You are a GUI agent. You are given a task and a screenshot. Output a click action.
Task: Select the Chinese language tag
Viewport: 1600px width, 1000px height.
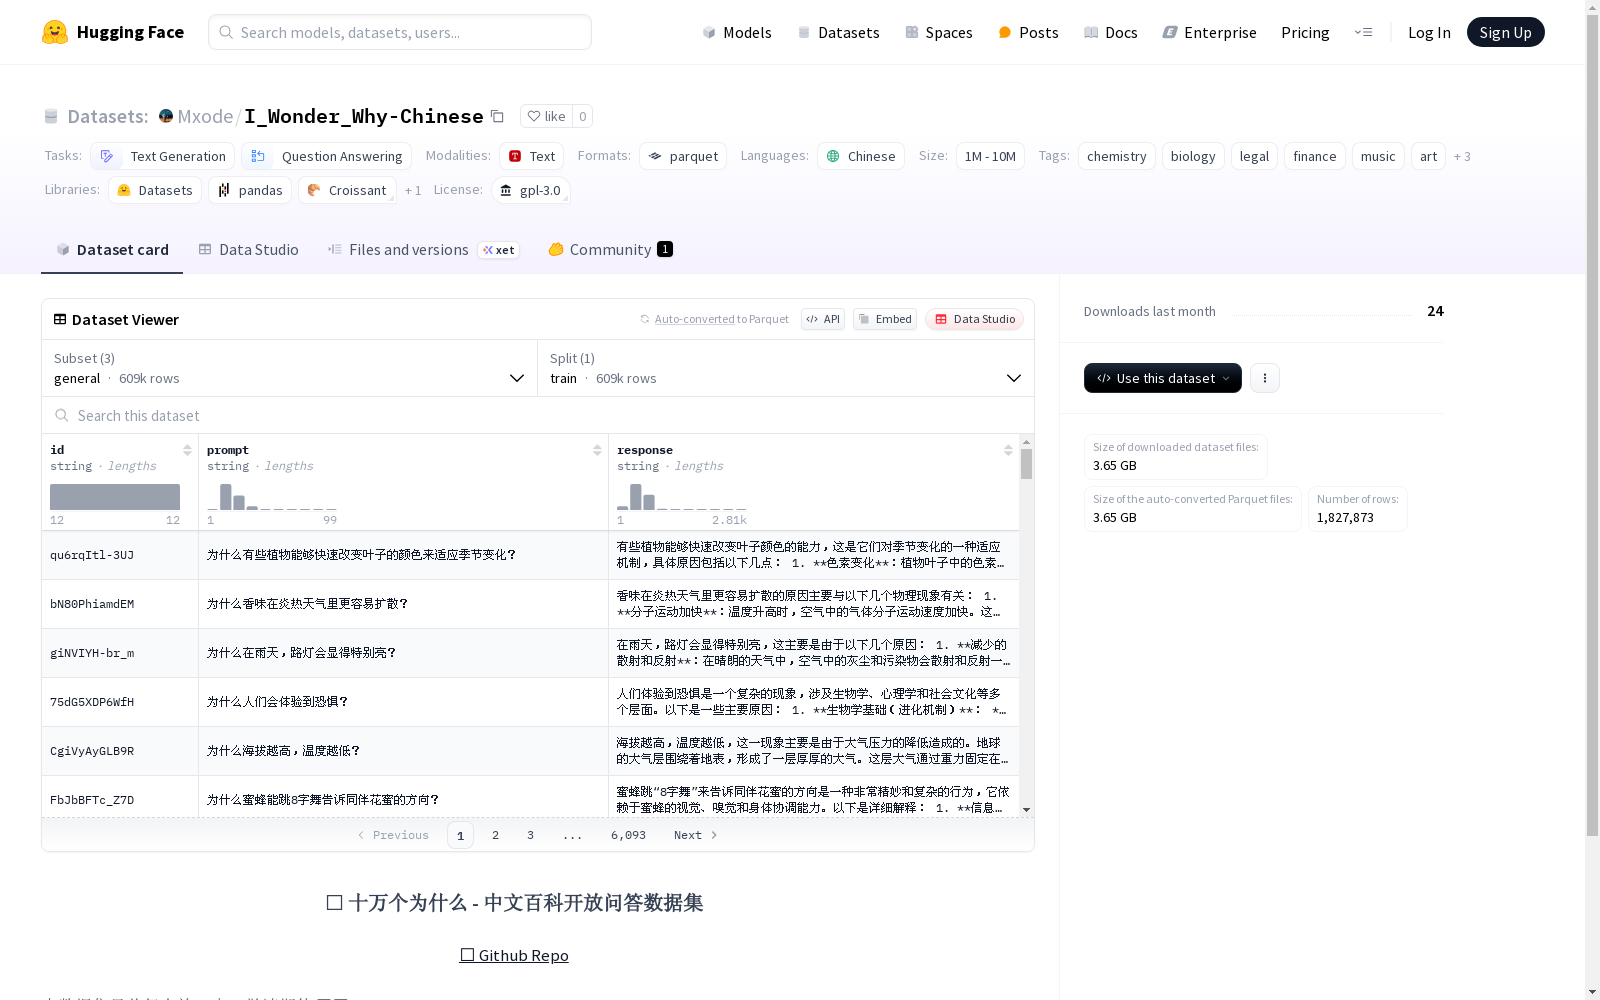pos(860,156)
